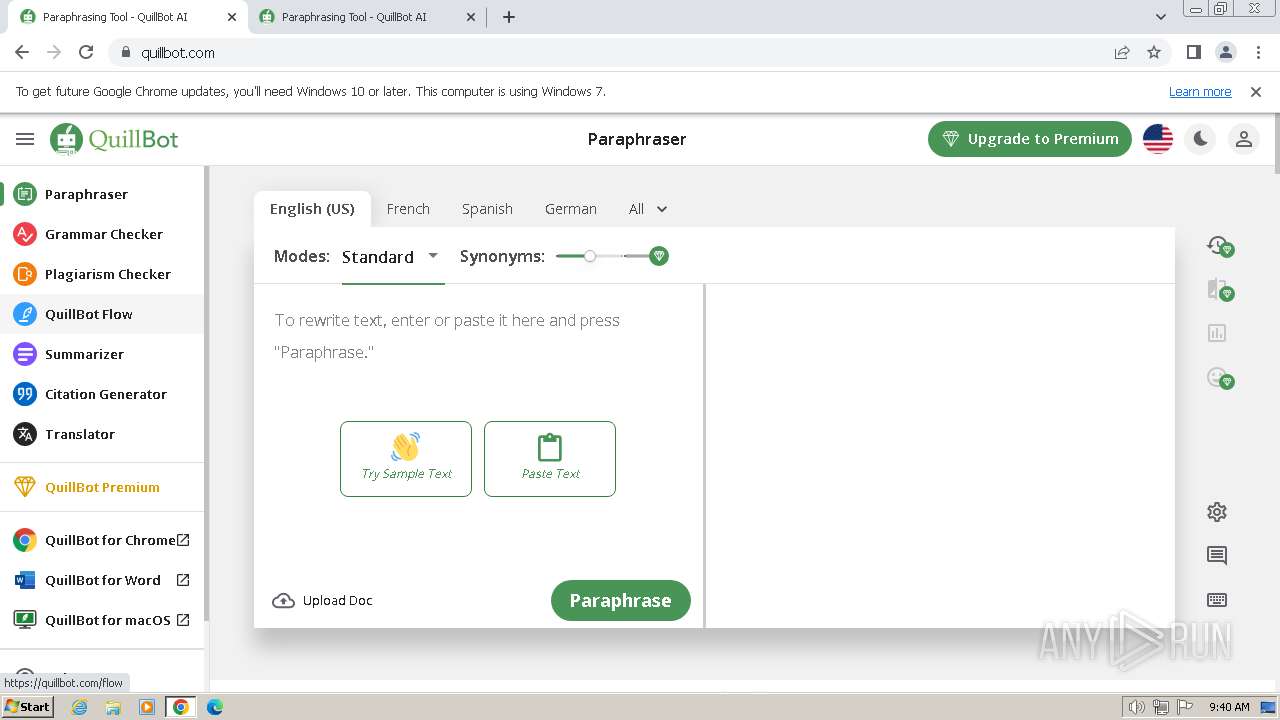Click the QuillBot logo
The height and width of the screenshot is (720, 1280).
pyautogui.click(x=114, y=139)
